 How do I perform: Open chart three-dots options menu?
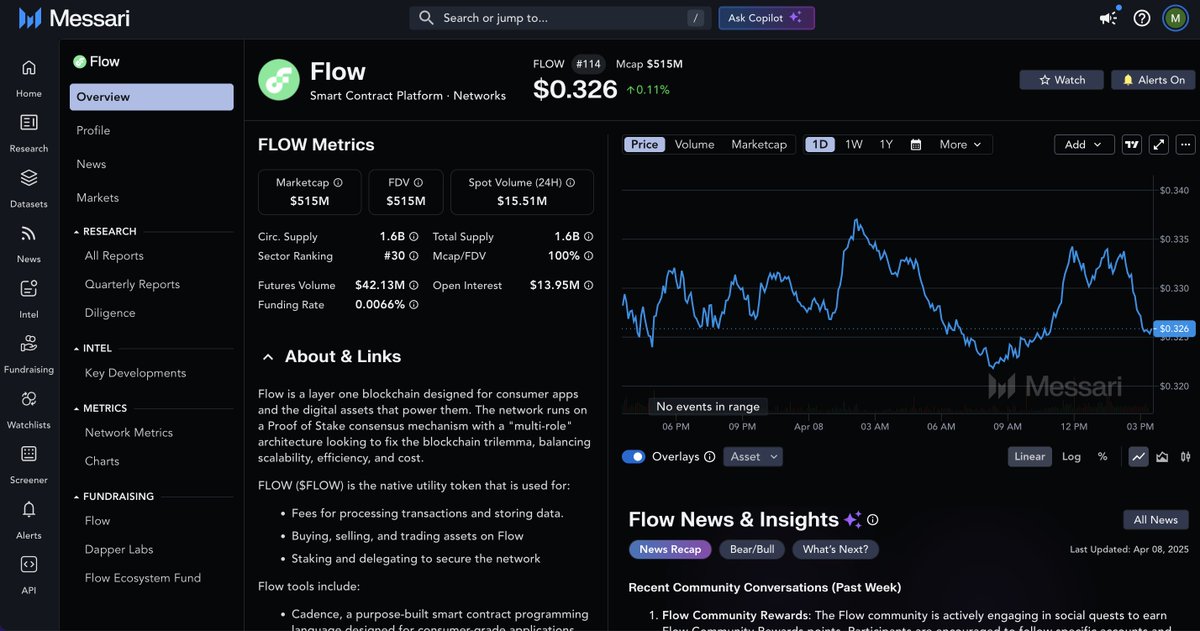point(1186,145)
